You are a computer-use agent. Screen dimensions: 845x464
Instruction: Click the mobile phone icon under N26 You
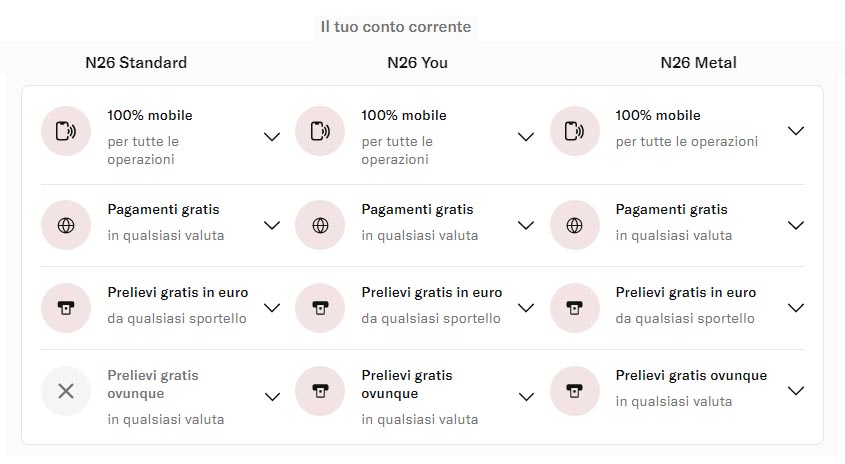320,131
